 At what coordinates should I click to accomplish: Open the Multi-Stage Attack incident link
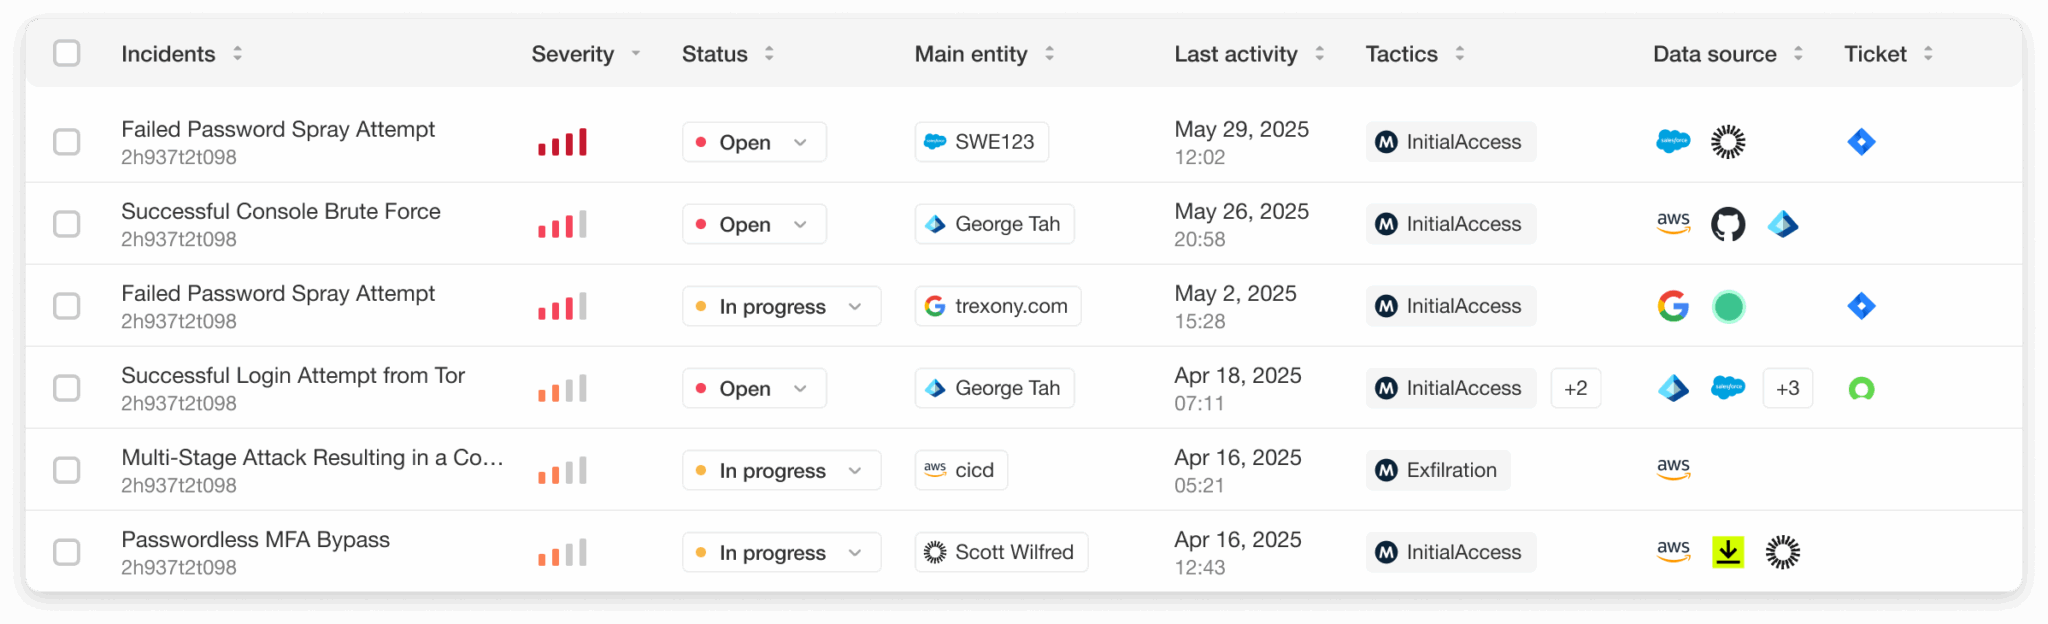(x=312, y=458)
